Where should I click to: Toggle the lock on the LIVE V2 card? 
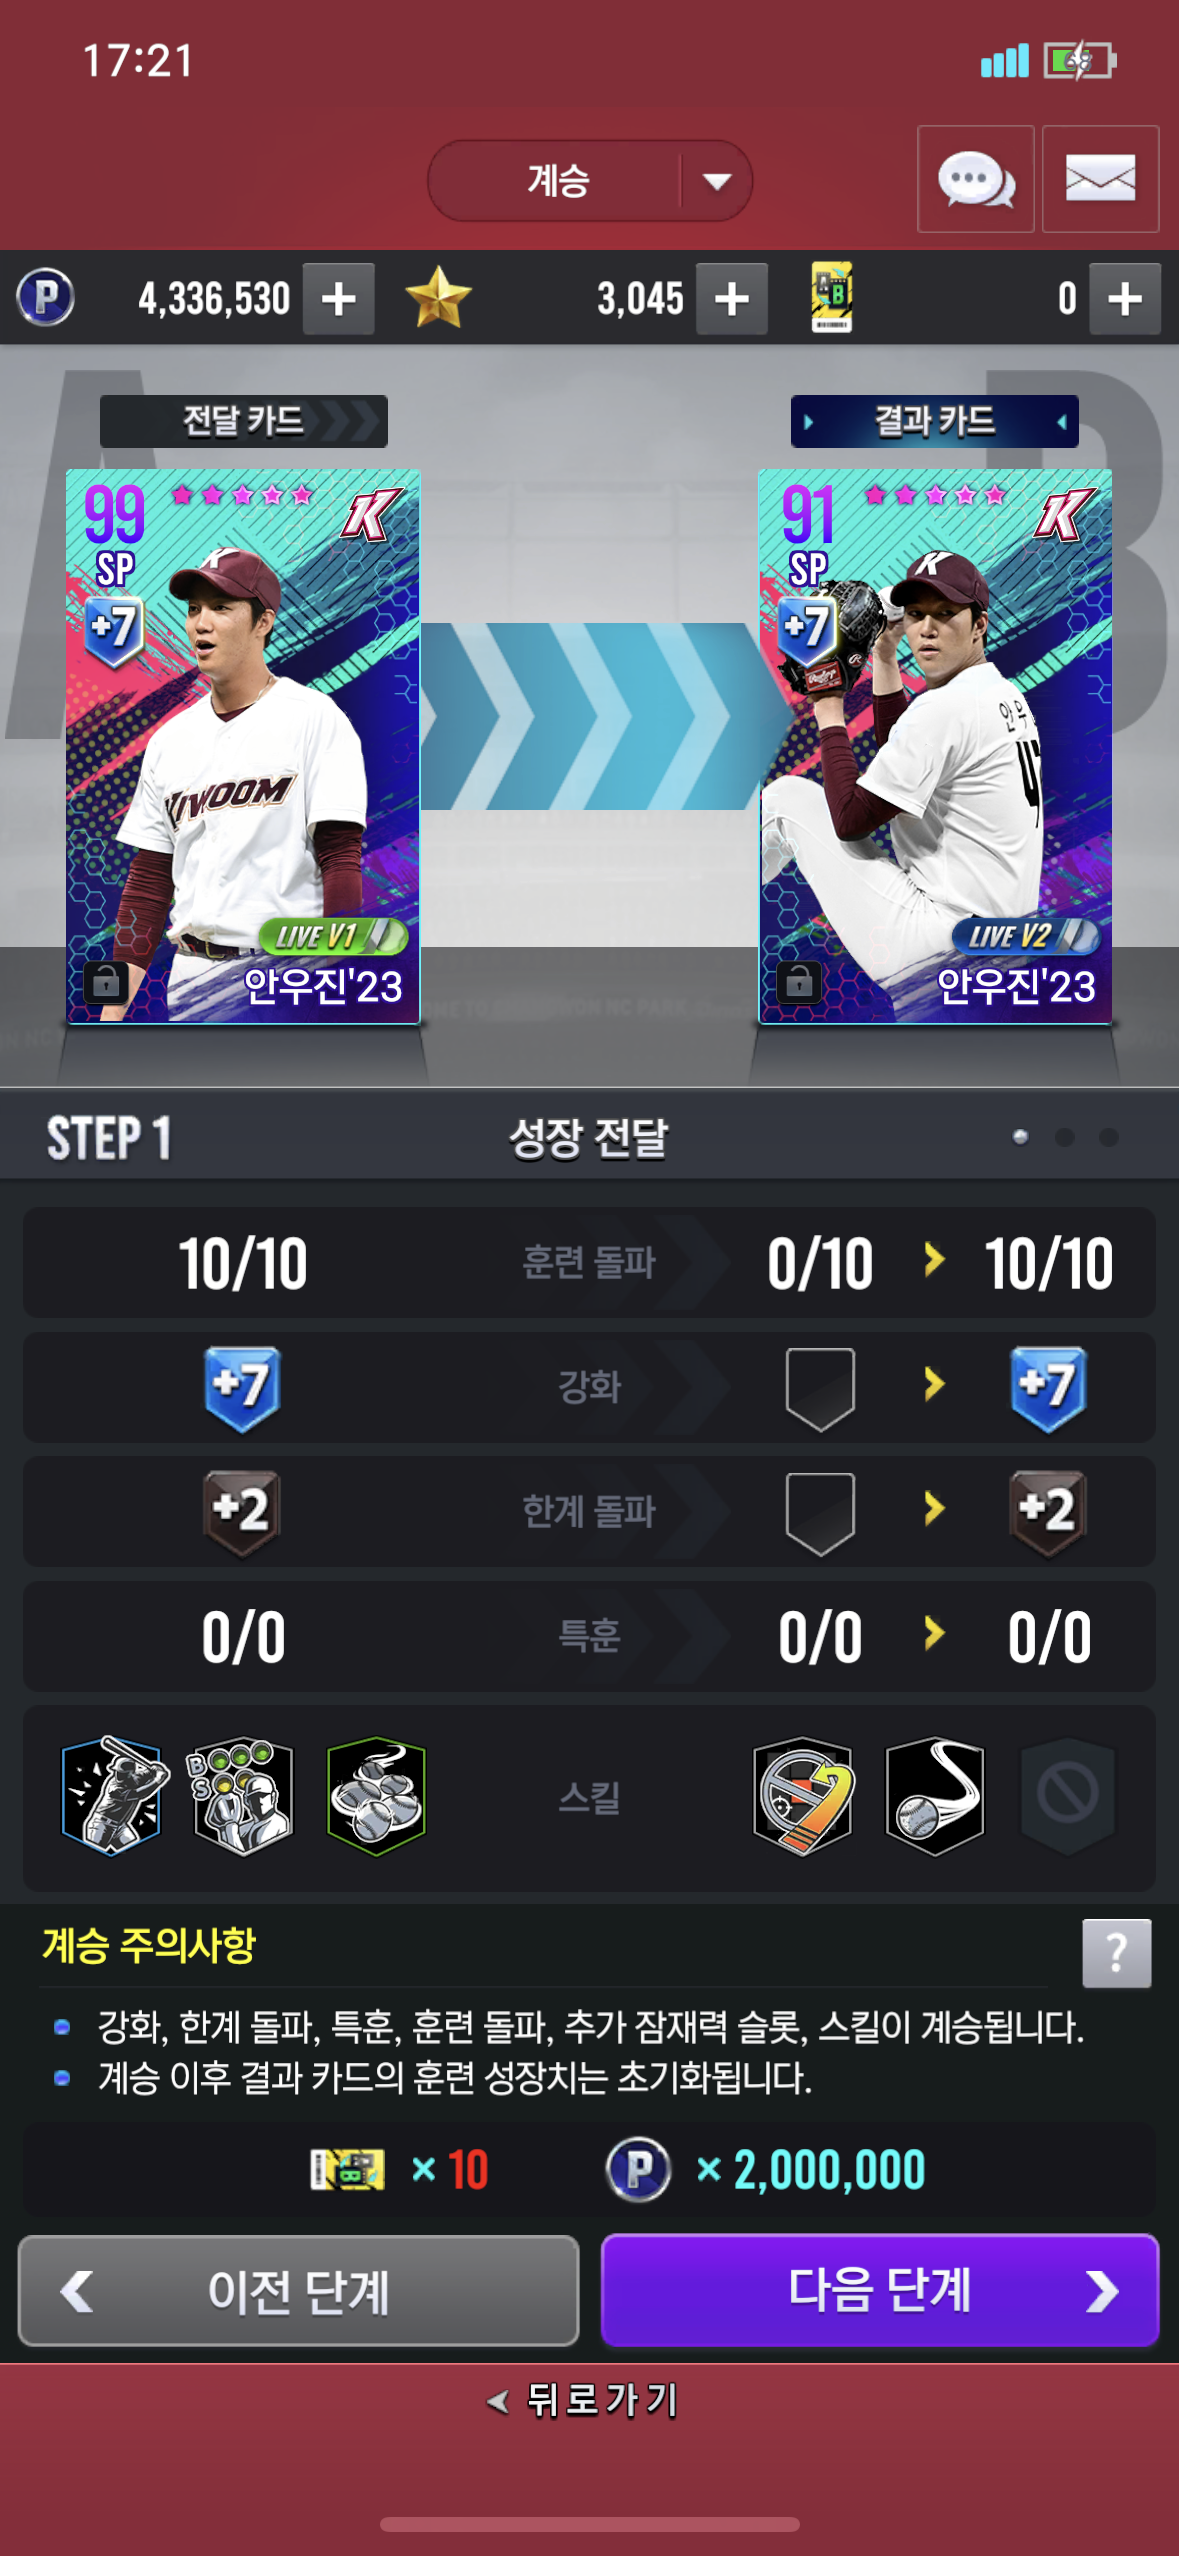798,983
